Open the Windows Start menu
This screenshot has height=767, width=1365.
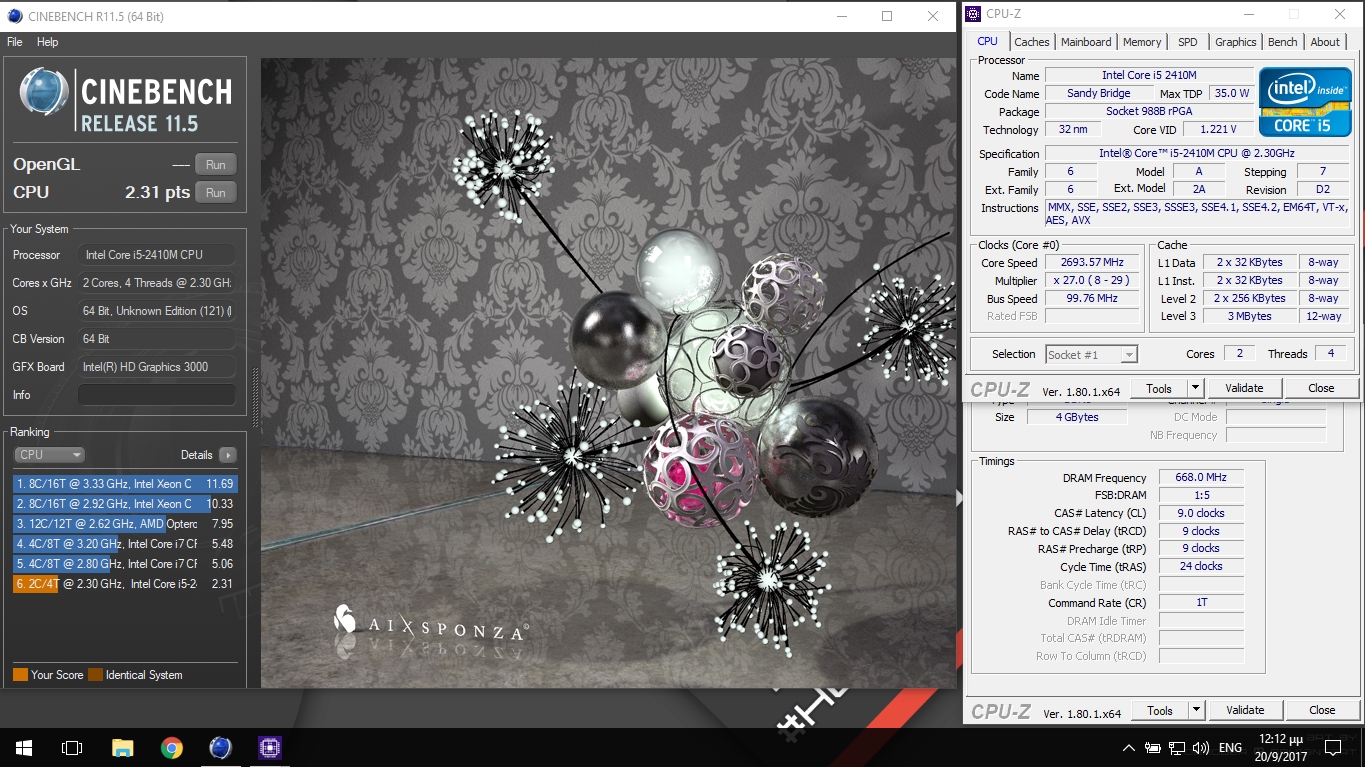click(24, 747)
